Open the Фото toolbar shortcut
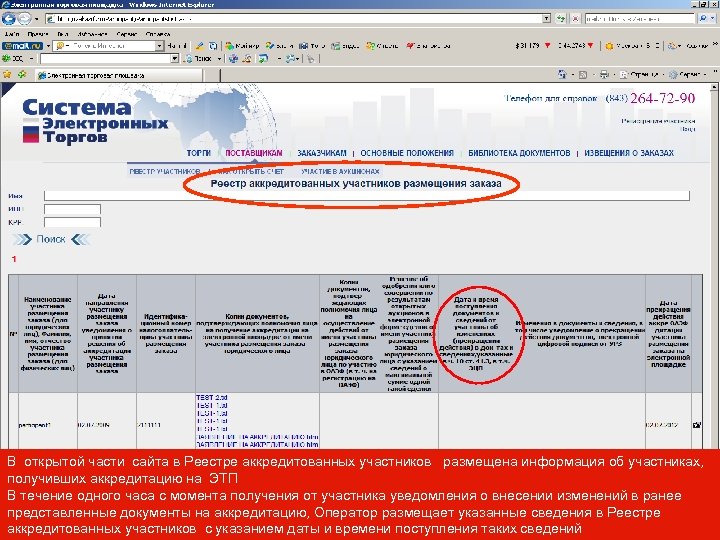 coord(312,46)
